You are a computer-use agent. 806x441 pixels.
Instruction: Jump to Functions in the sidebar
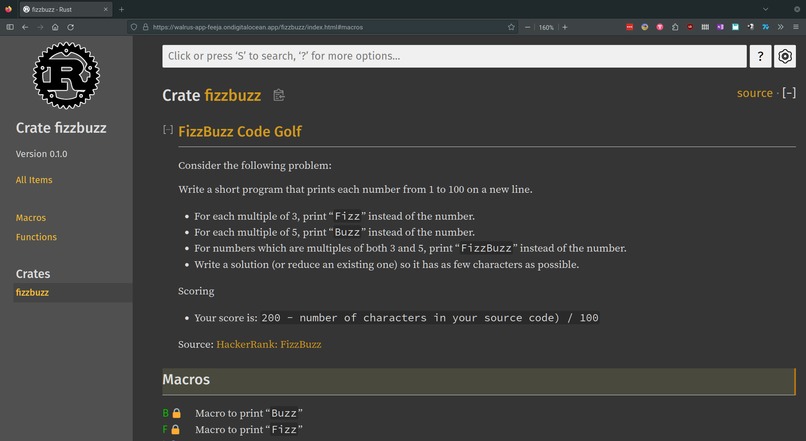click(36, 237)
